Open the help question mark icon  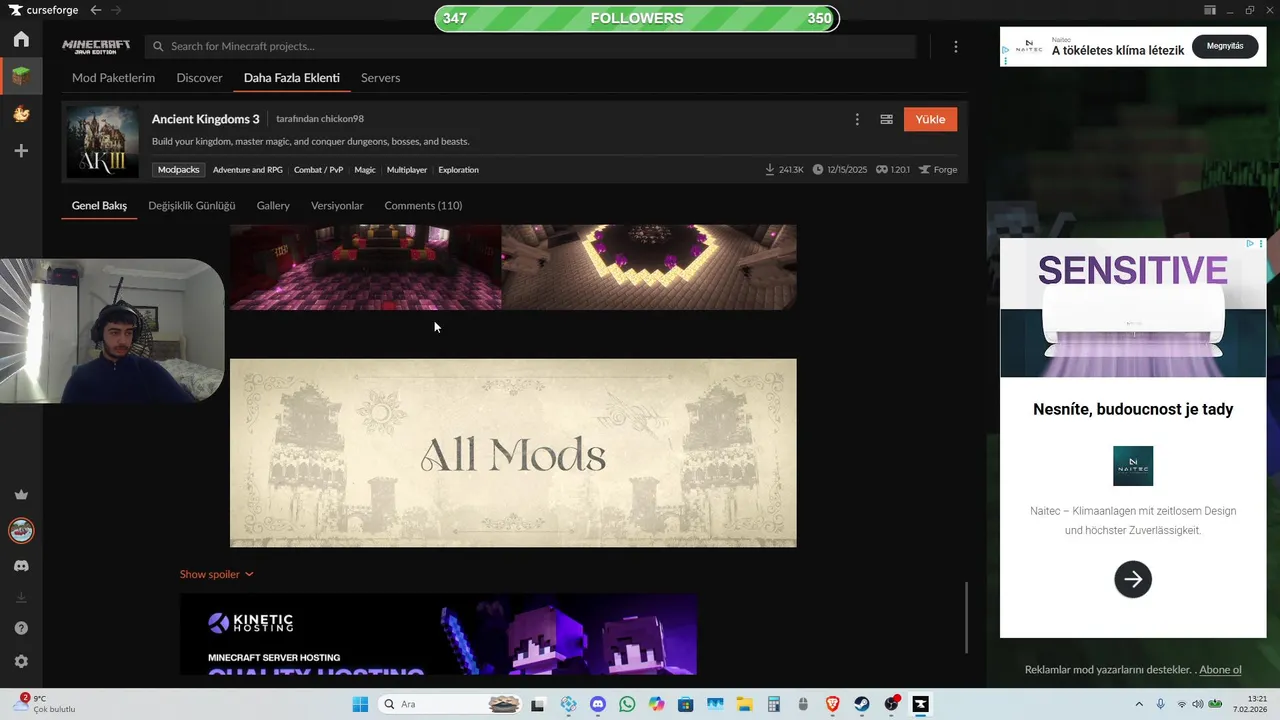(x=21, y=628)
